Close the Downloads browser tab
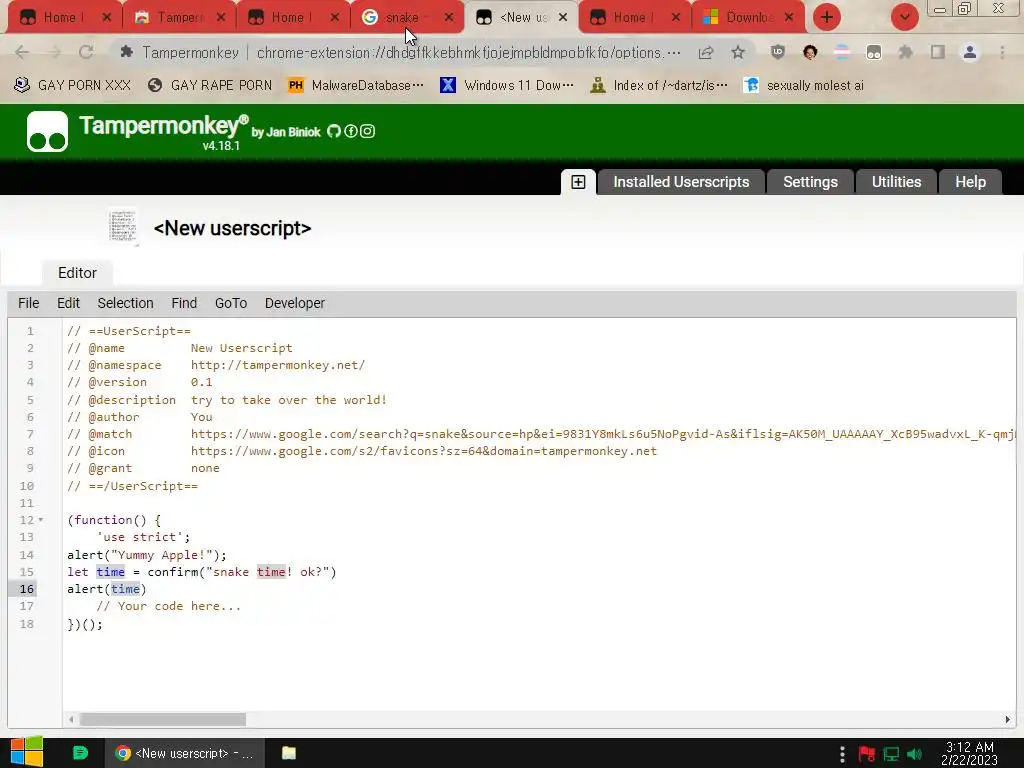 click(x=789, y=18)
